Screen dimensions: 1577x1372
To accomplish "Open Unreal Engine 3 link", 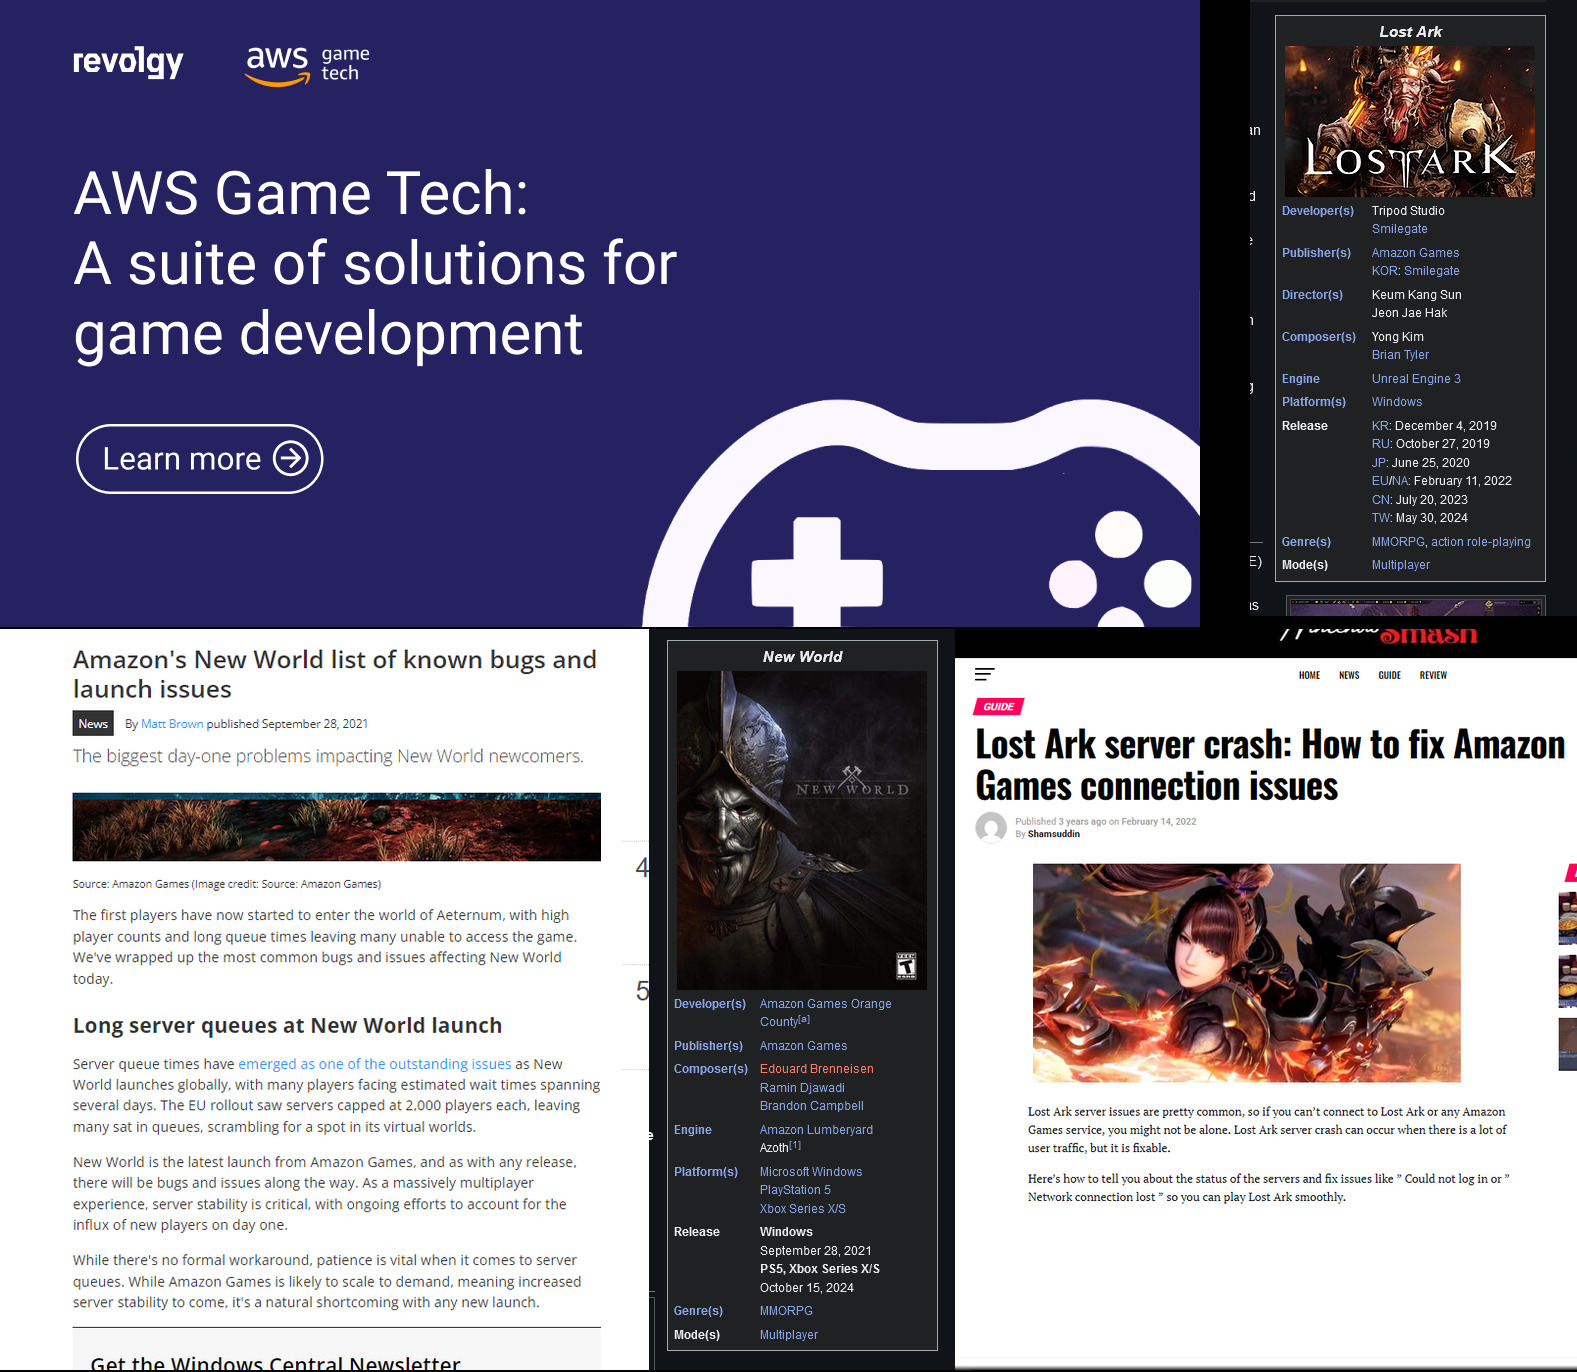I will tap(1416, 379).
